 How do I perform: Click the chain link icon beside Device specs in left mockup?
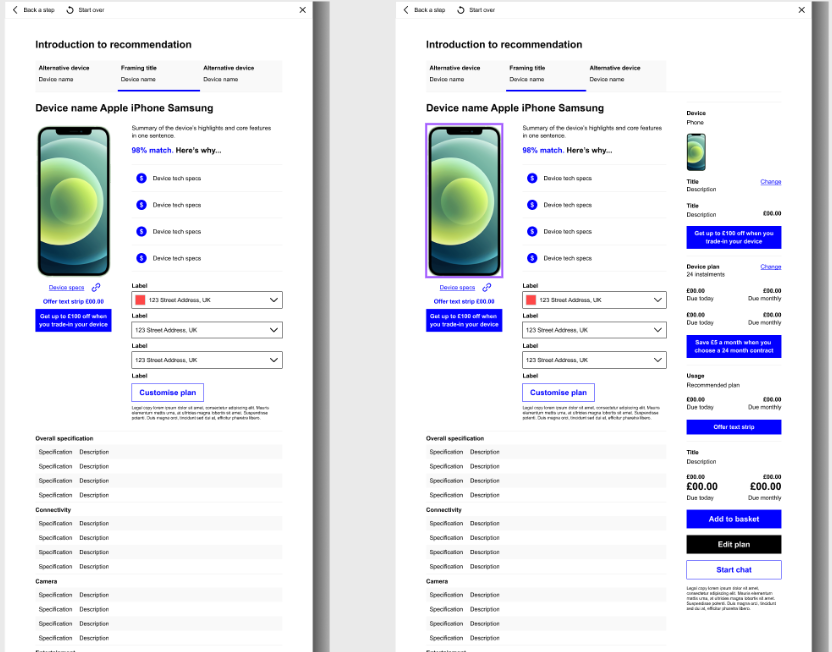tap(96, 288)
